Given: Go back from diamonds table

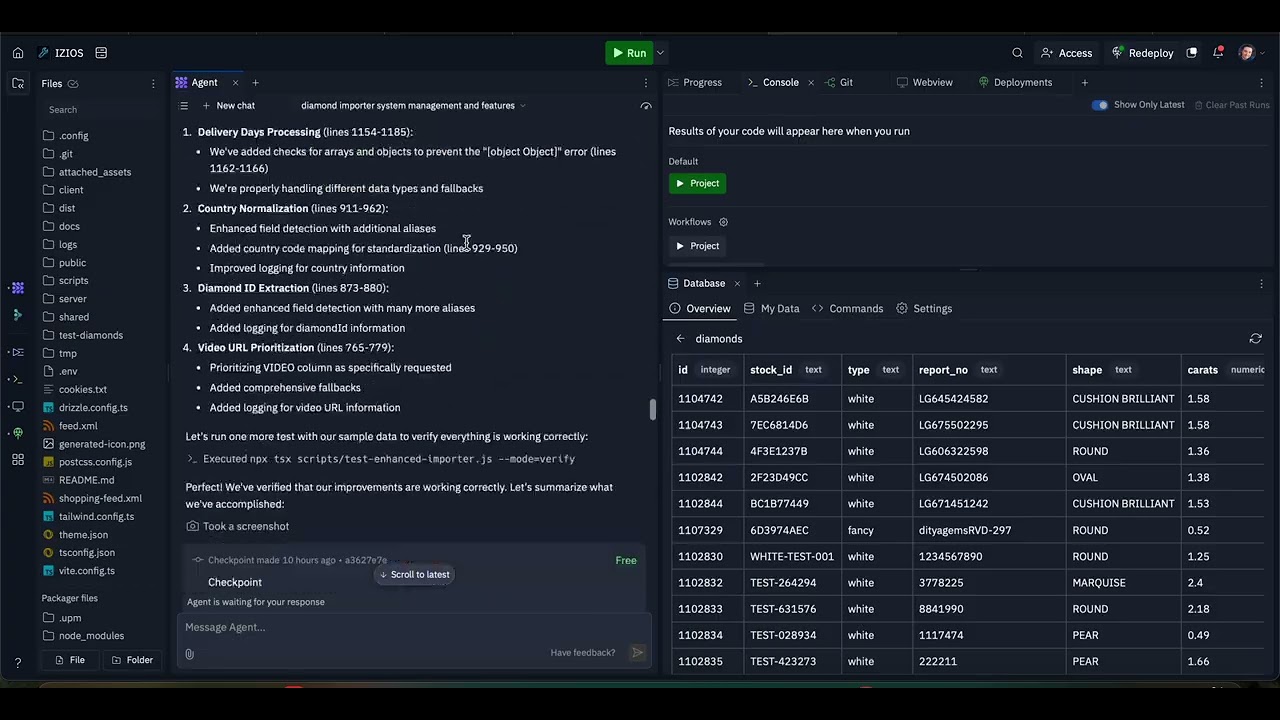Looking at the screenshot, I should (681, 339).
